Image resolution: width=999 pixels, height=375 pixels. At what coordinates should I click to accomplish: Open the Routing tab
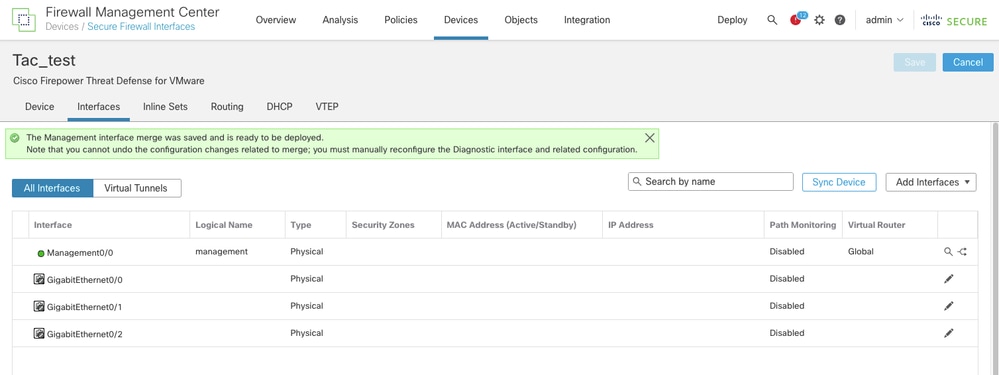click(x=227, y=107)
